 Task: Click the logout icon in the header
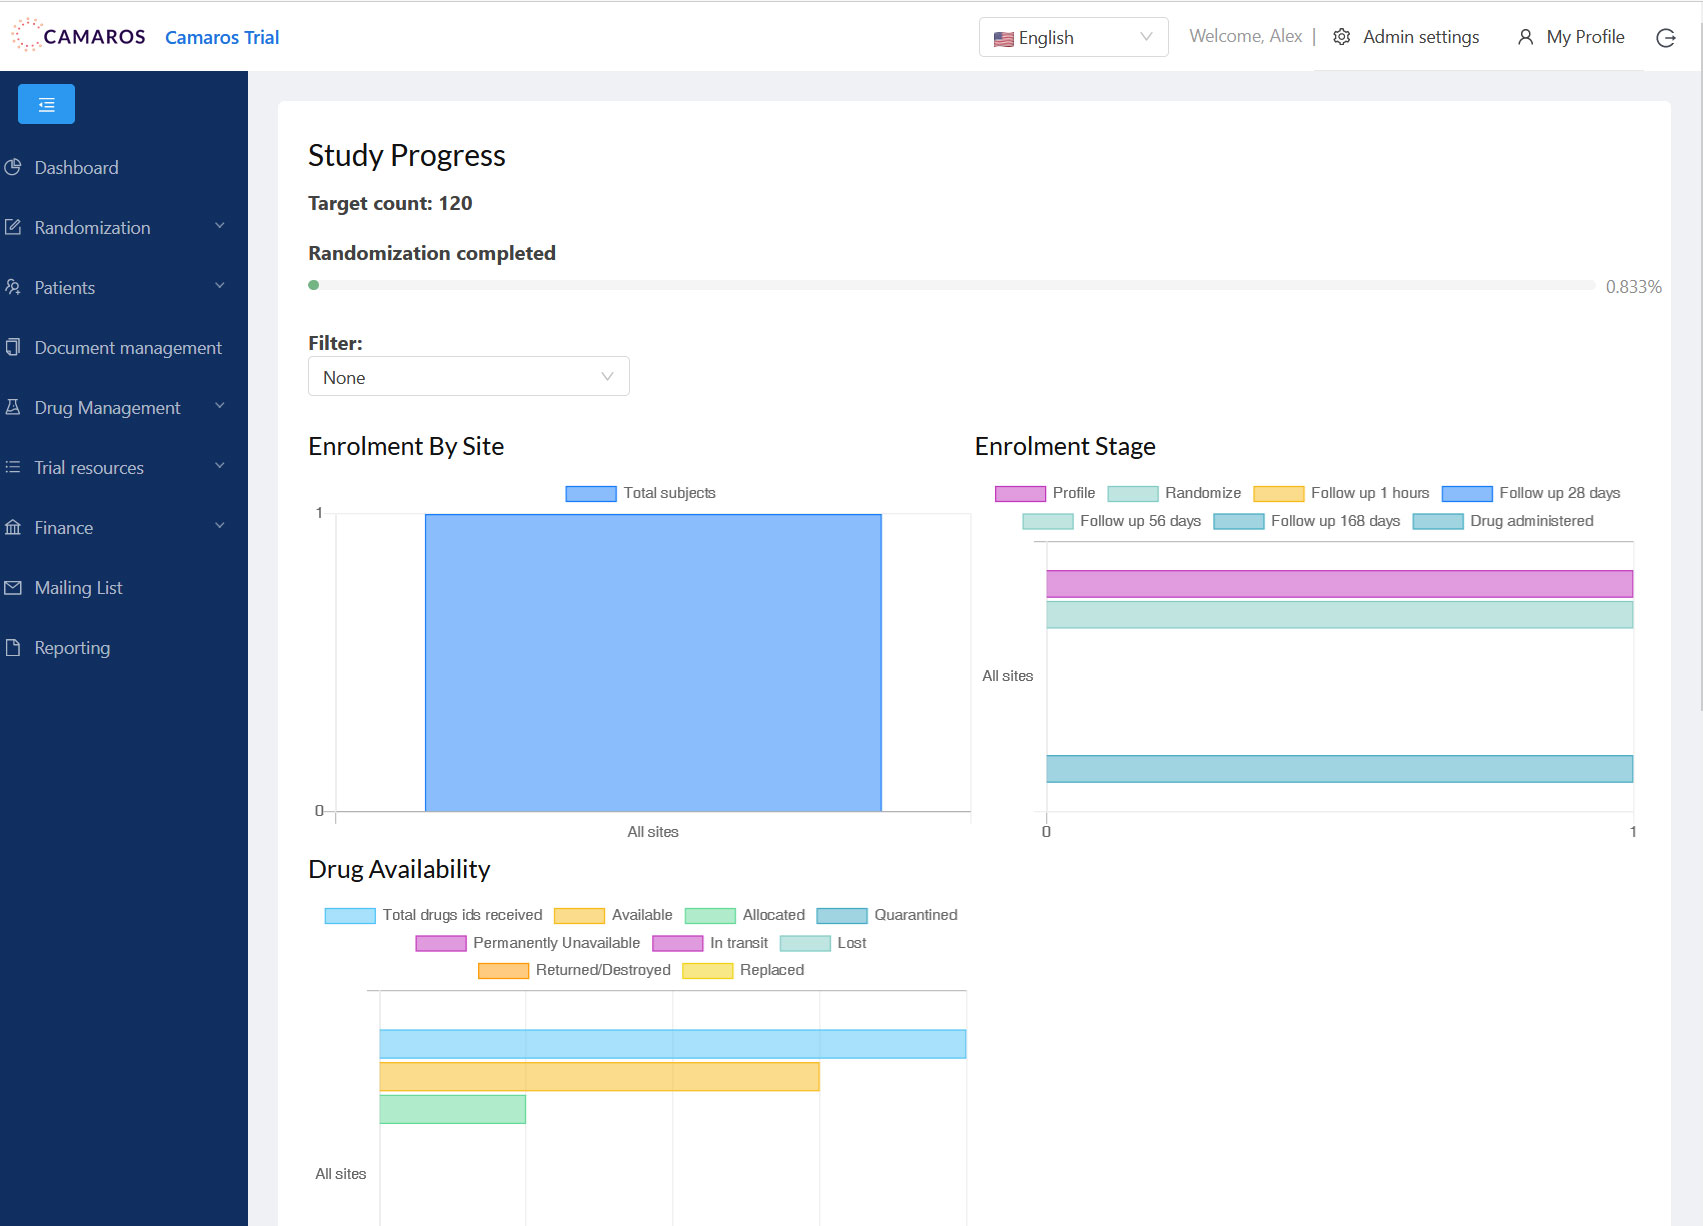pos(1665,38)
